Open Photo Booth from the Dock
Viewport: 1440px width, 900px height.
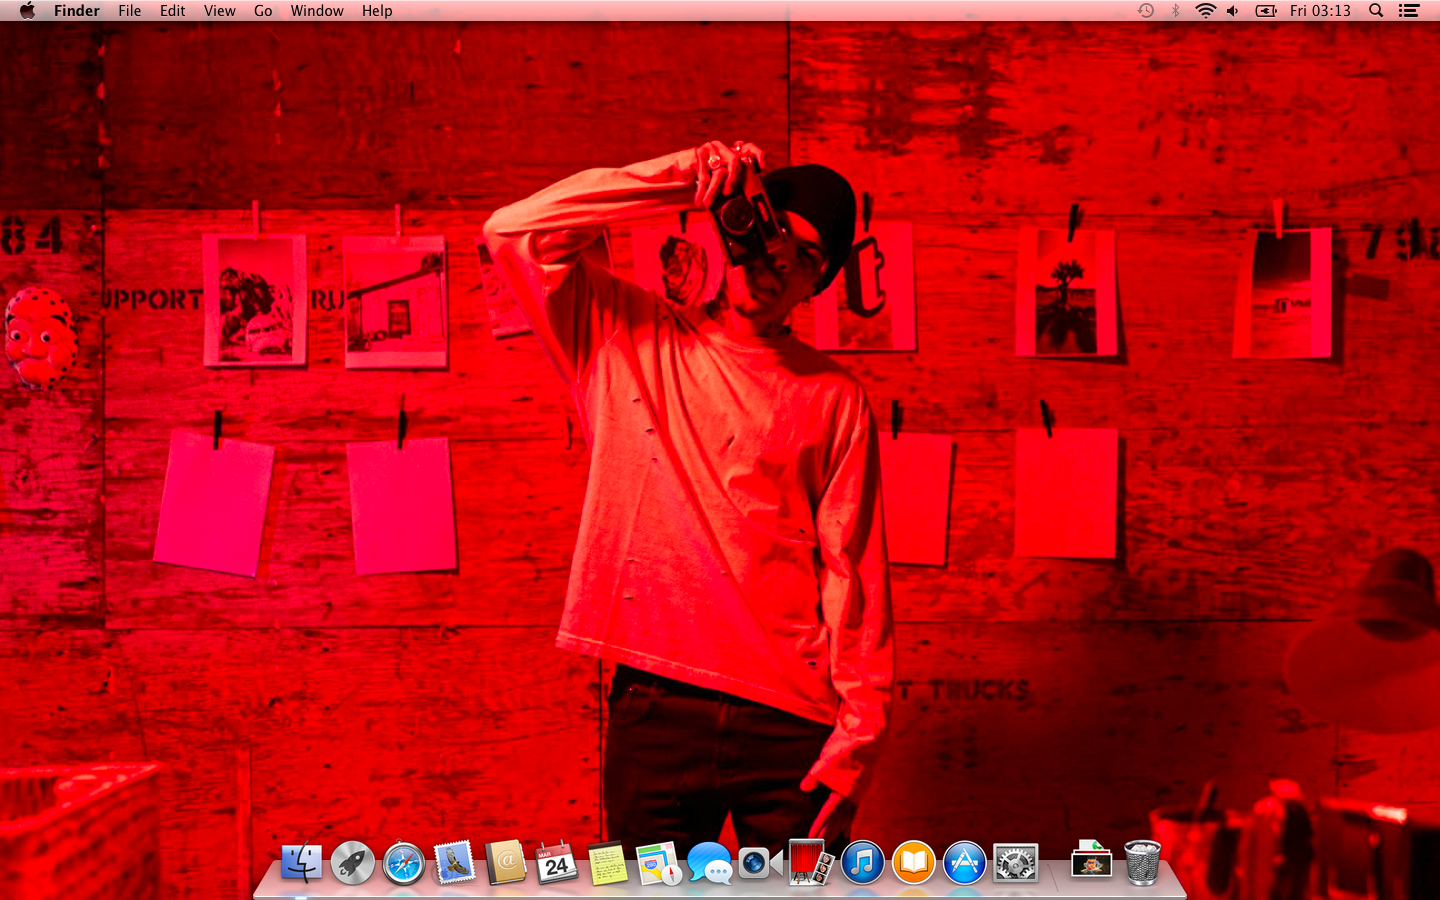click(811, 862)
